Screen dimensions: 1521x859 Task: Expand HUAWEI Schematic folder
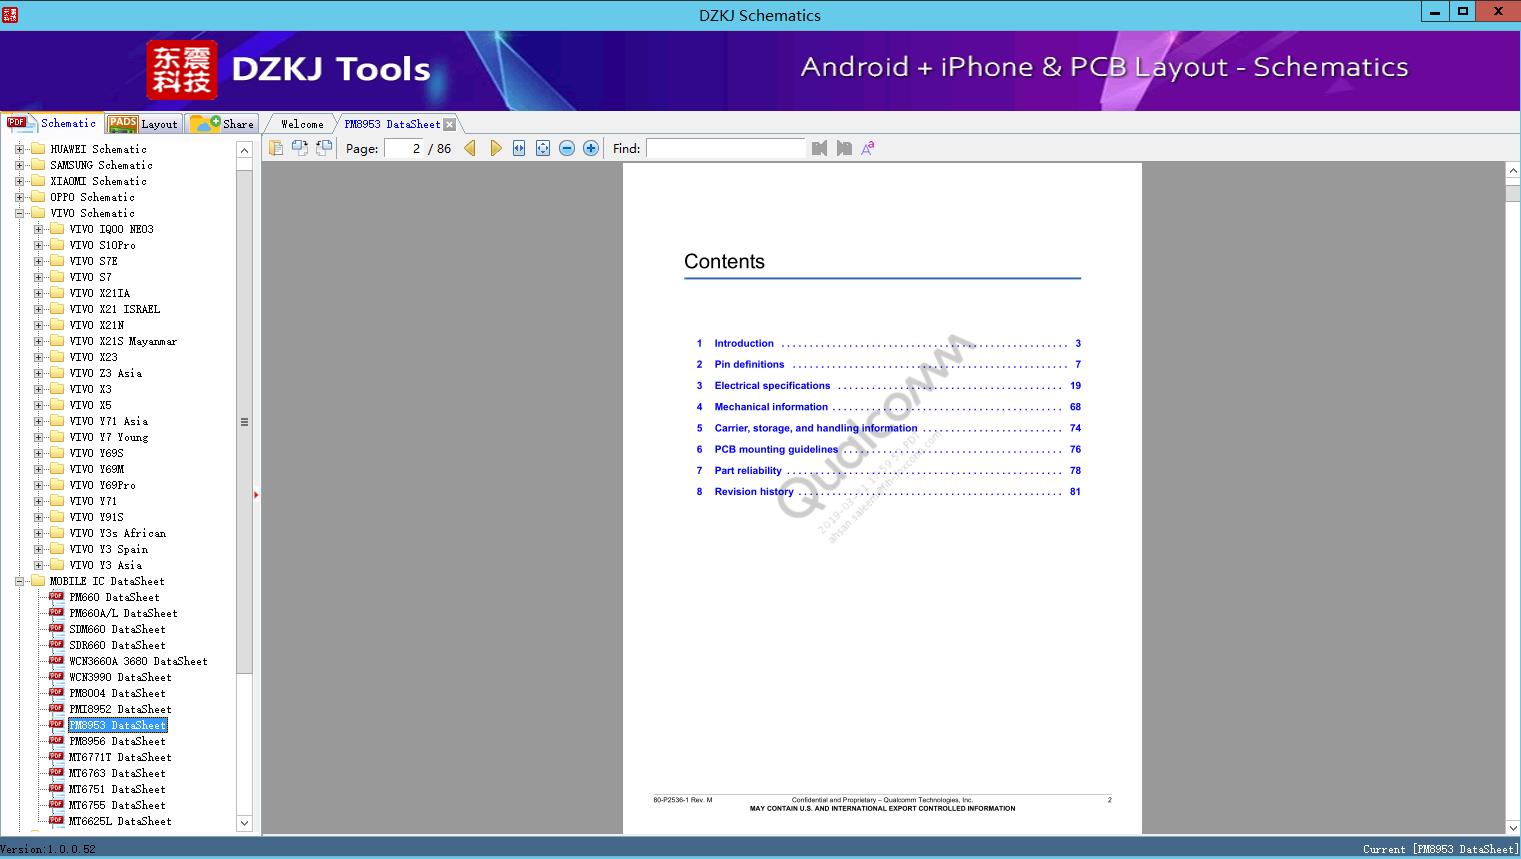click(x=19, y=149)
